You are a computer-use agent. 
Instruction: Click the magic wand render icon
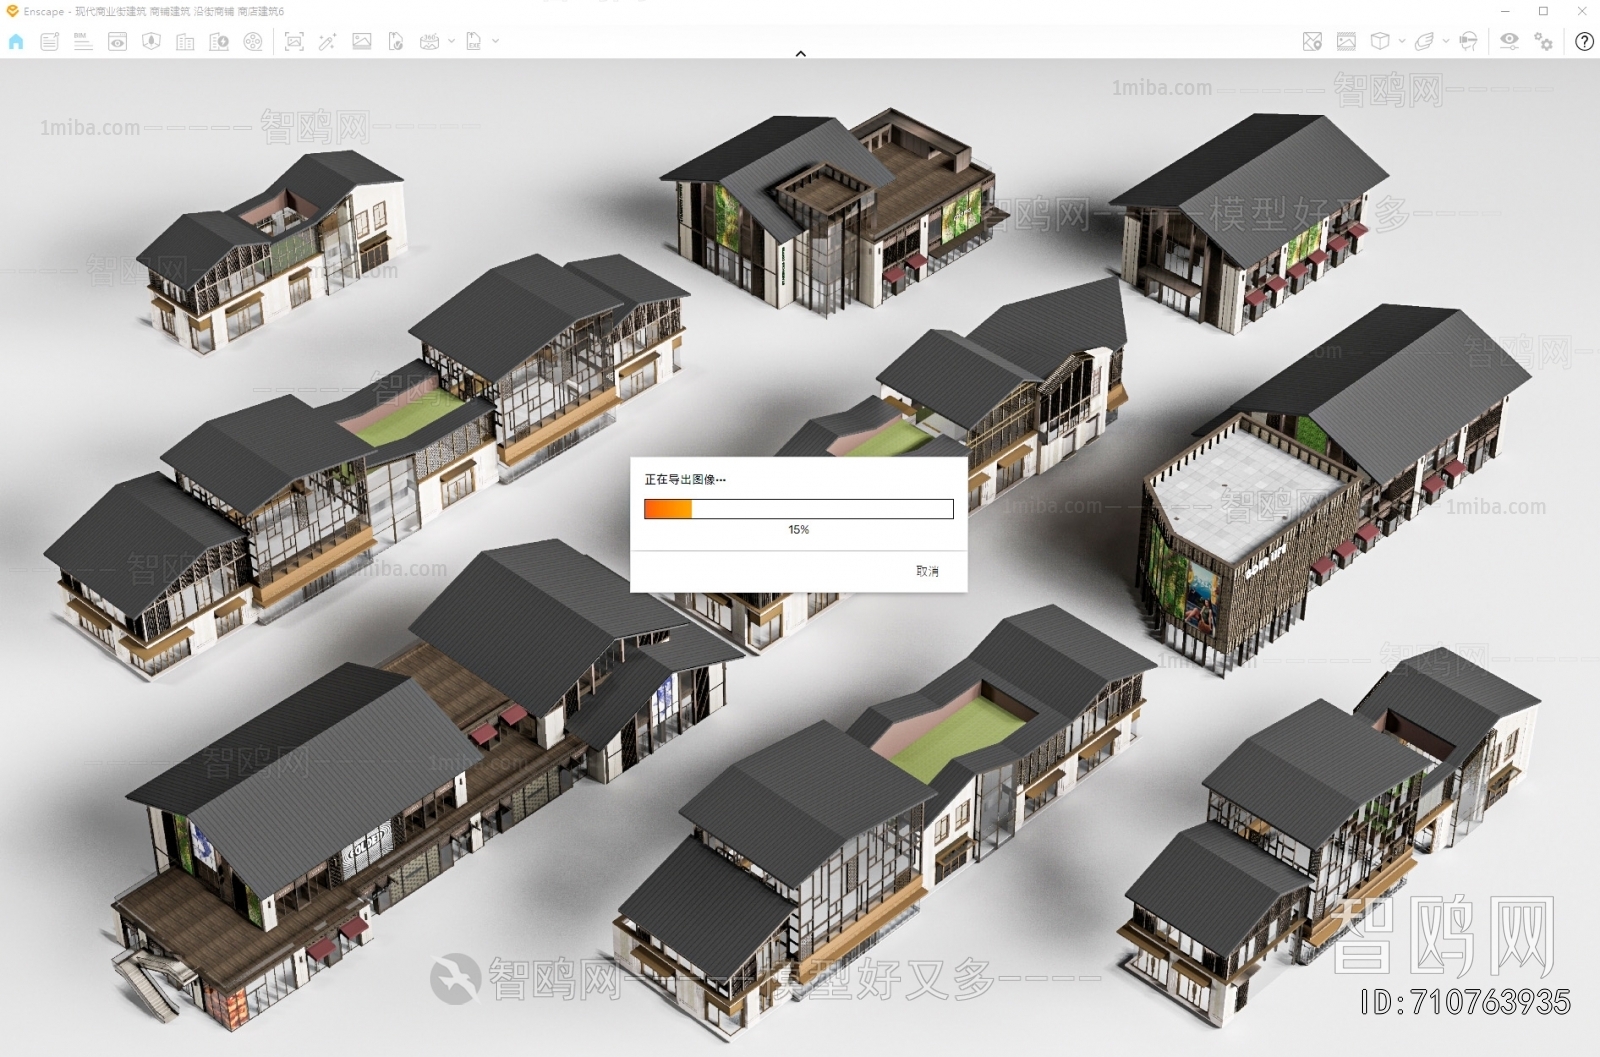pos(327,42)
